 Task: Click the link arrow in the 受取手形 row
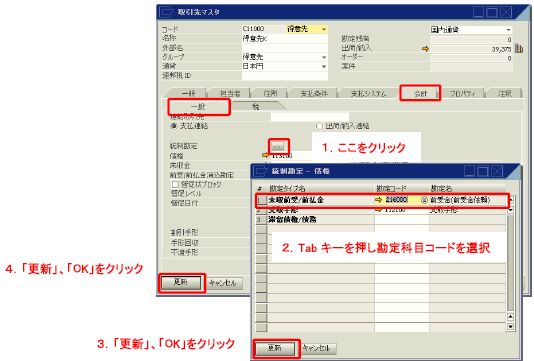pos(378,210)
